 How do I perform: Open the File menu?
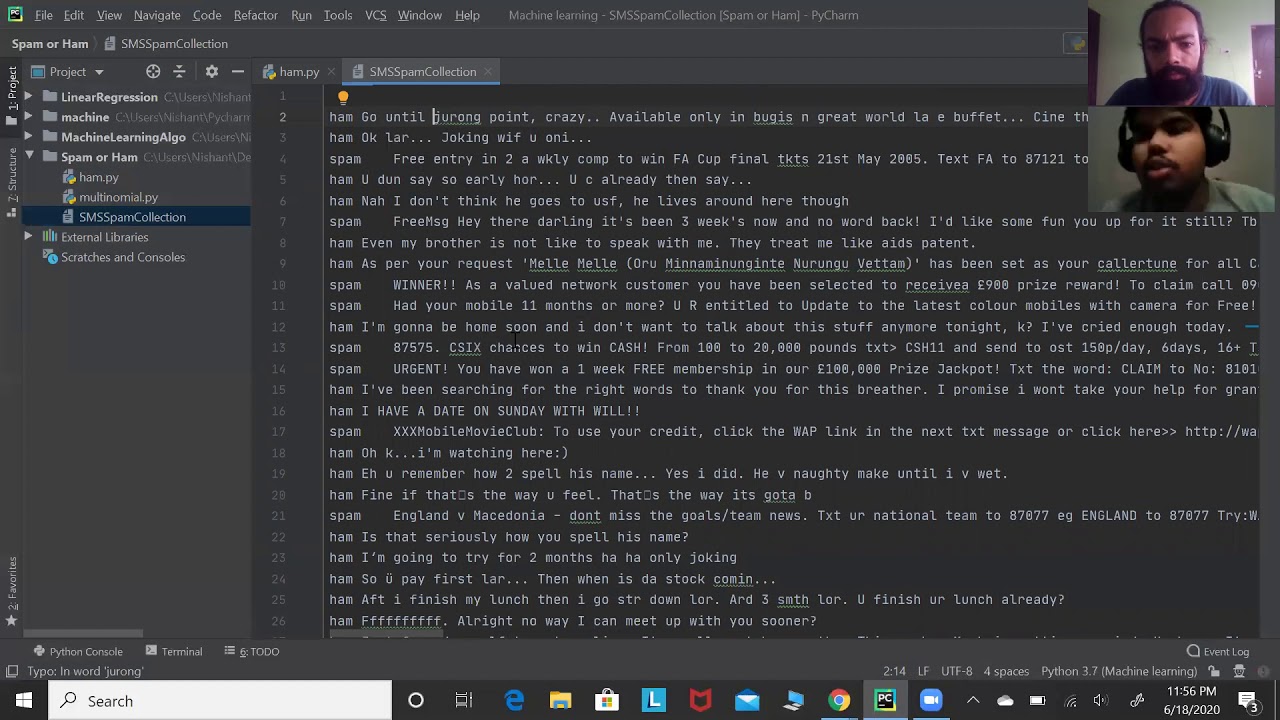coord(43,15)
